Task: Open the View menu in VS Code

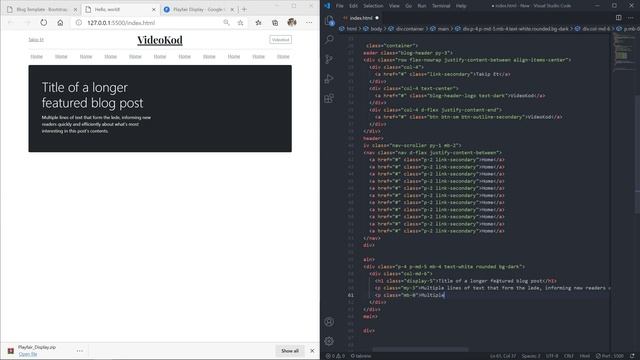Action: click(x=394, y=6)
